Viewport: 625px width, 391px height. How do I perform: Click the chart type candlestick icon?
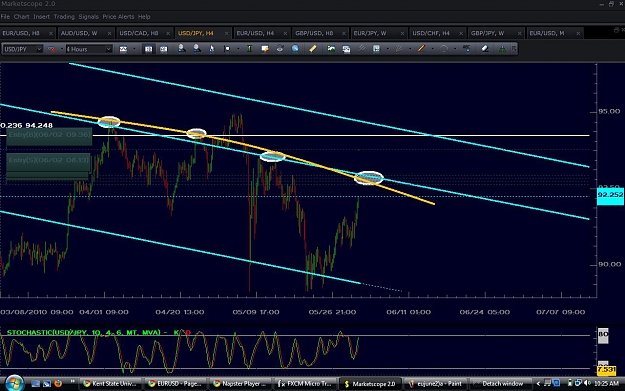coord(123,49)
